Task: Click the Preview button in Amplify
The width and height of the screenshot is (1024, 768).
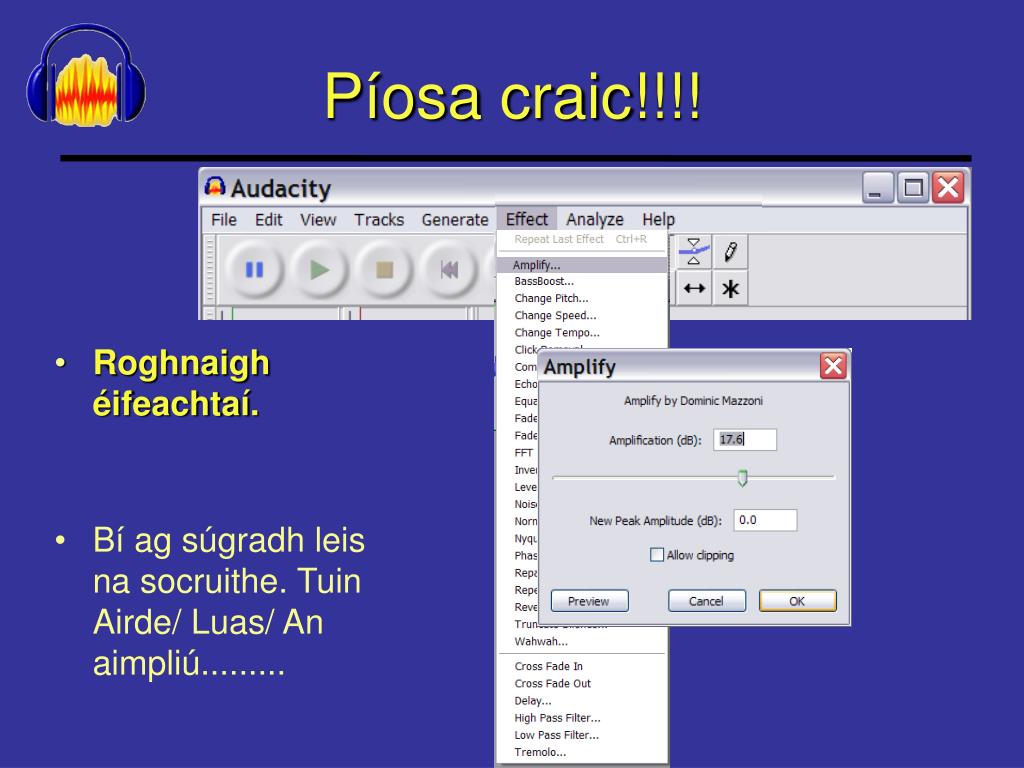Action: click(x=589, y=601)
